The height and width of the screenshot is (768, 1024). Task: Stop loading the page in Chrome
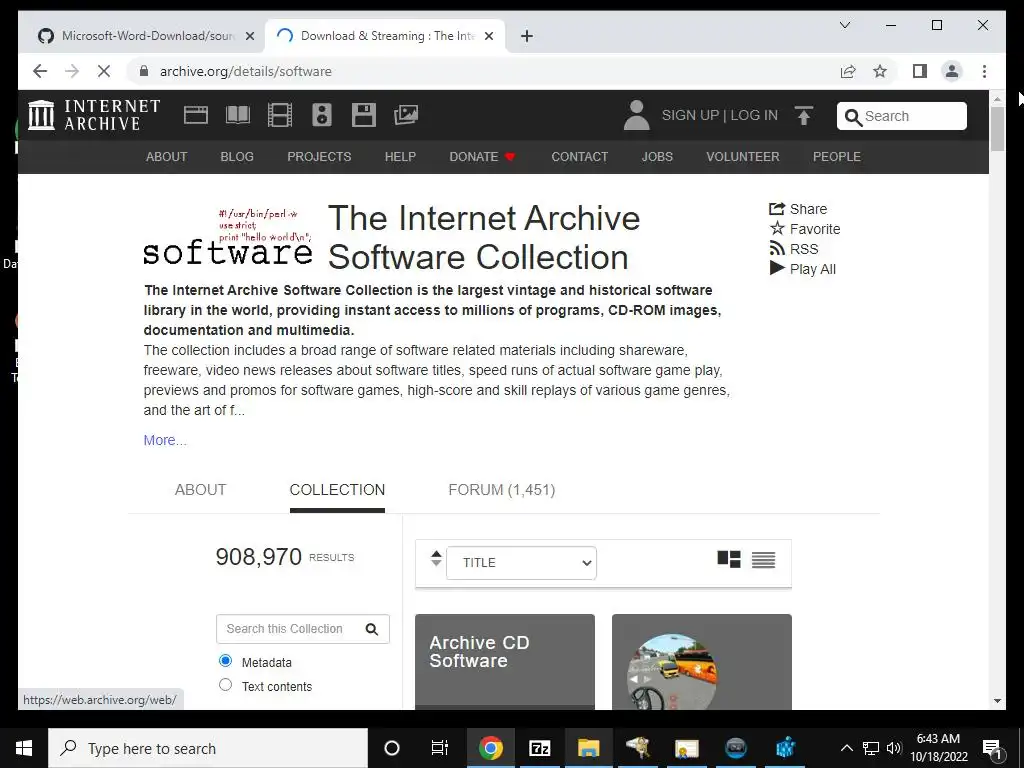[104, 71]
